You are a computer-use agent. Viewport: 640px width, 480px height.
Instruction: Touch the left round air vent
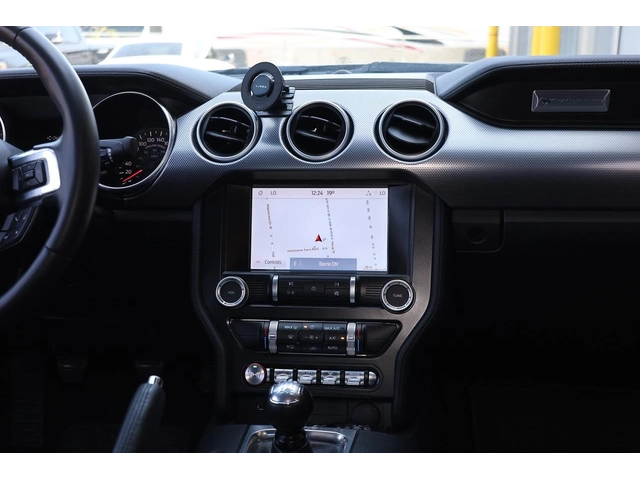pos(227,132)
